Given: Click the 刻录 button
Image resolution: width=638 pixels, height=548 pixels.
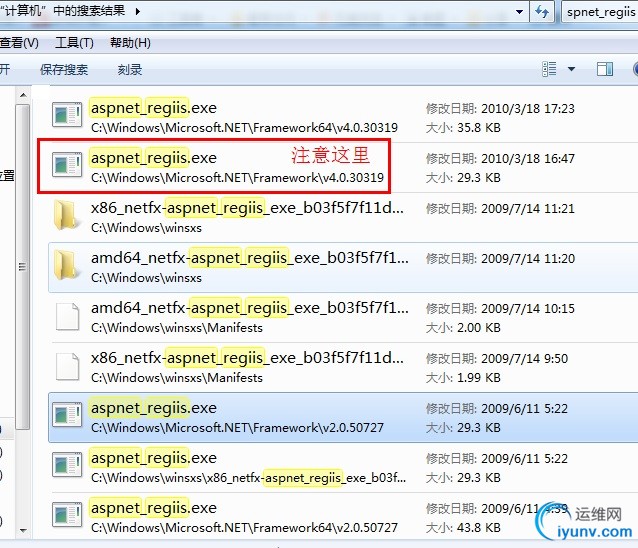Looking at the screenshot, I should coord(130,70).
